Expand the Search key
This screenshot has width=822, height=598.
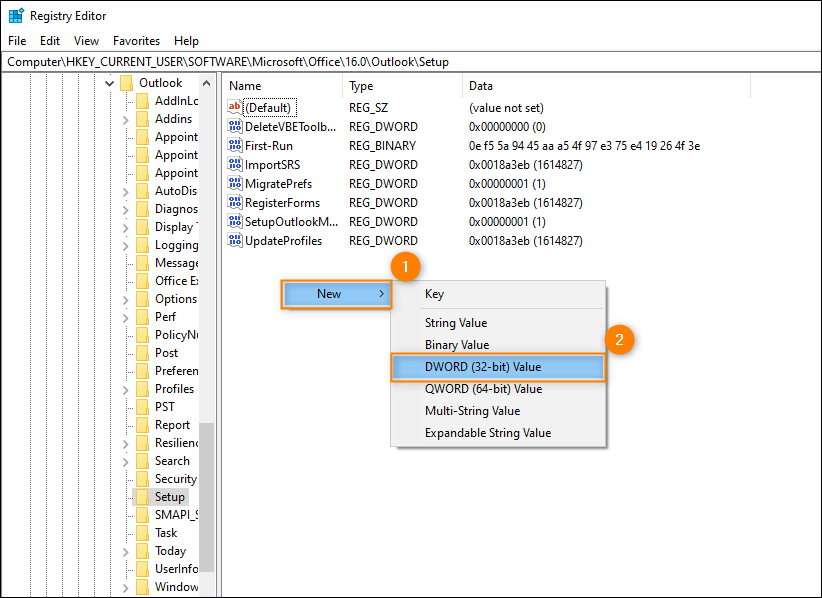pos(125,462)
